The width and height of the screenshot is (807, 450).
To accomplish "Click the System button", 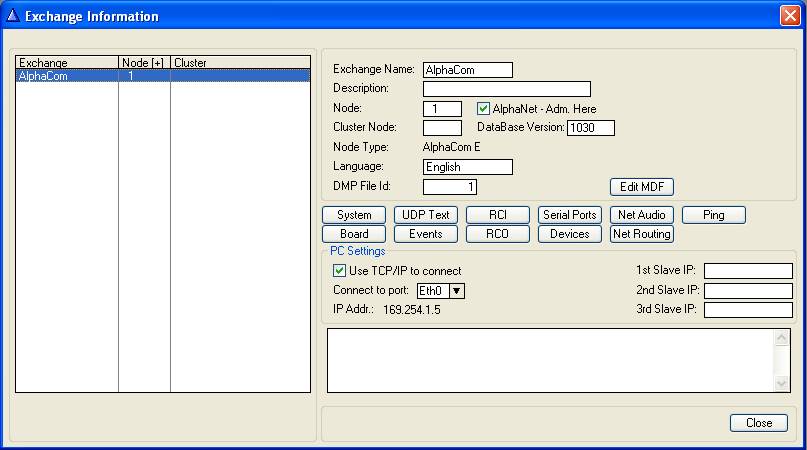I will (354, 215).
